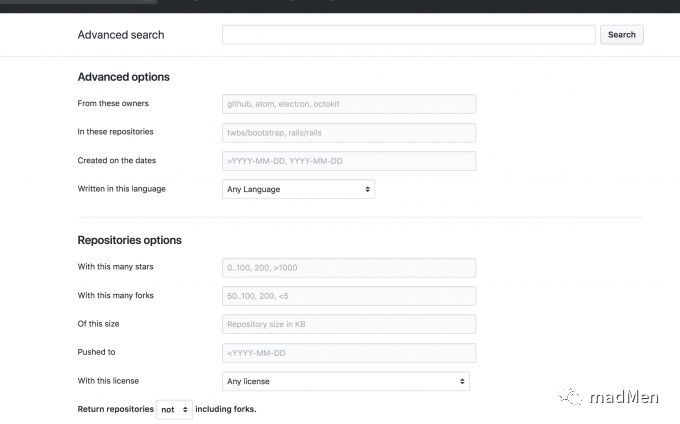The width and height of the screenshot is (680, 424).
Task: Expand the 'Any license' dropdown
Action: 345,381
